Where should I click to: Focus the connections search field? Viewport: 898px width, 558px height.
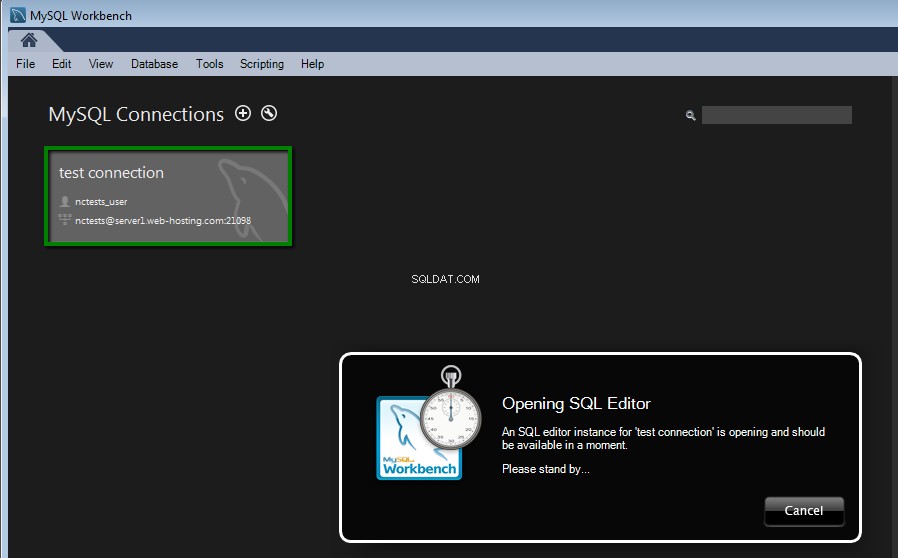(x=777, y=115)
